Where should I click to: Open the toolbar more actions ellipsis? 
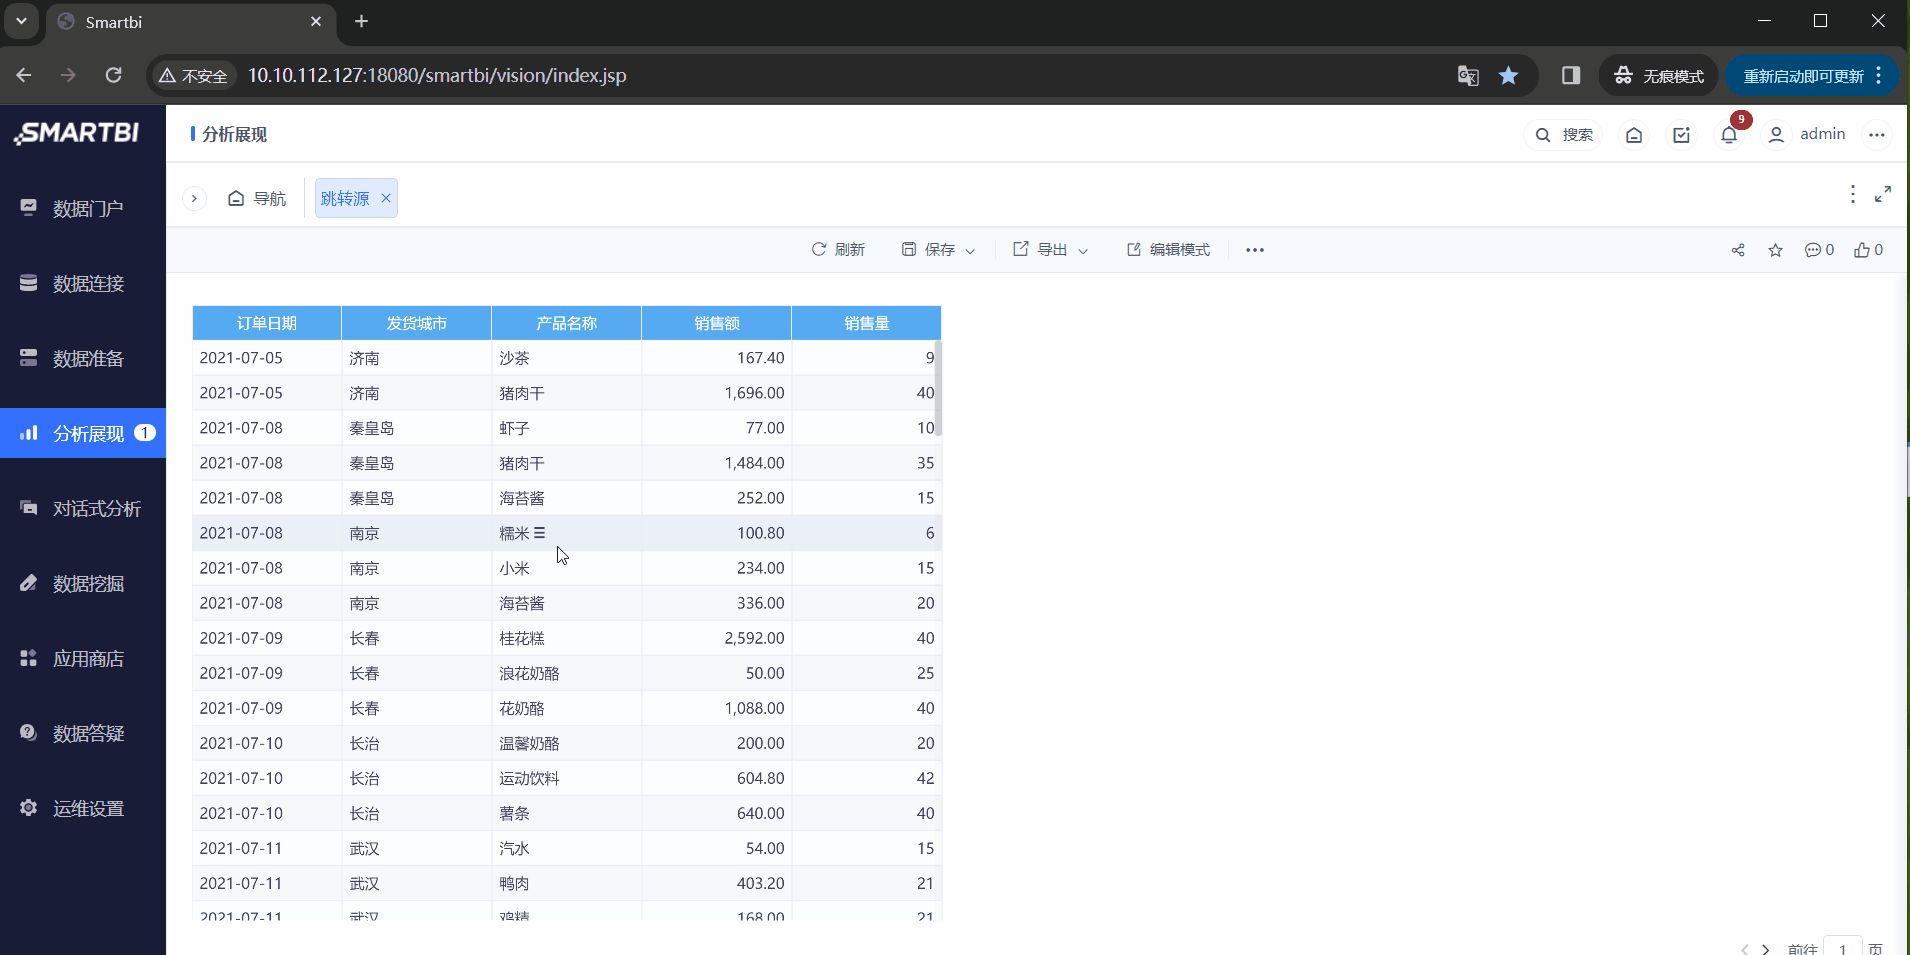(1255, 250)
